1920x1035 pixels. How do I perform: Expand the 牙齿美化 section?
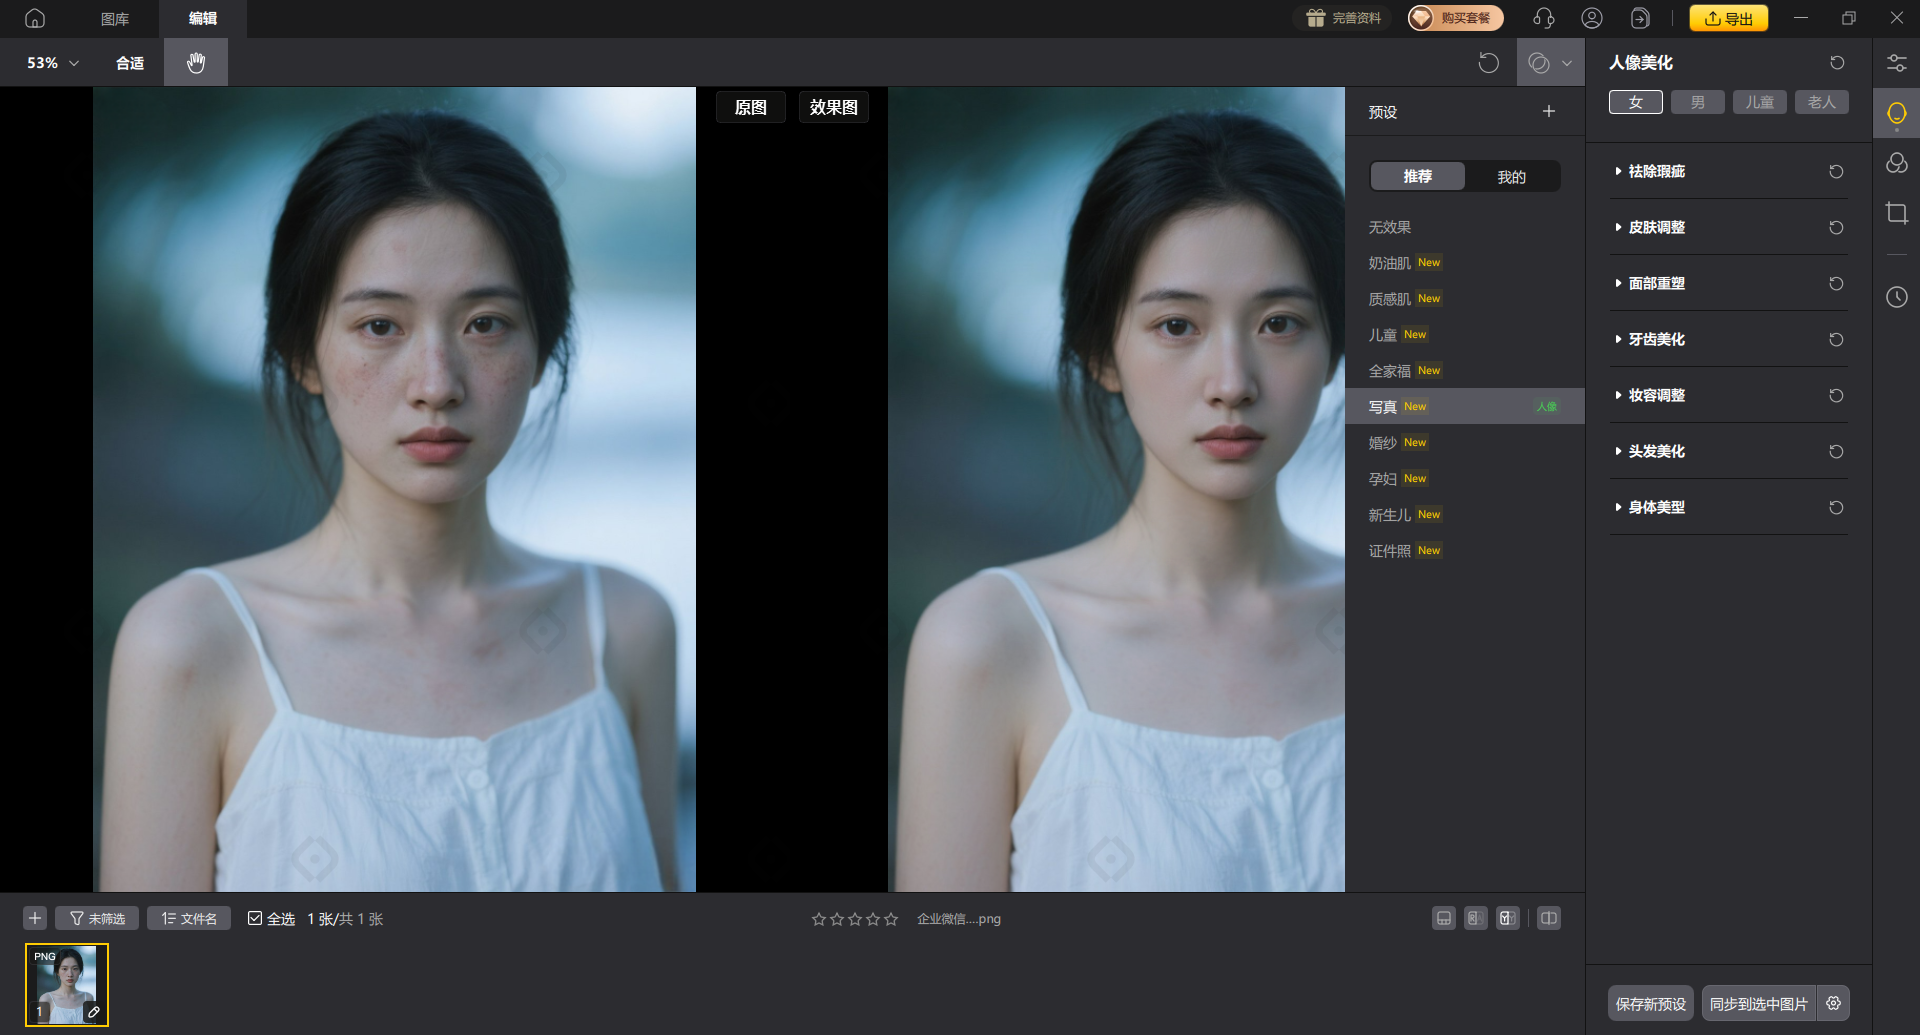pyautogui.click(x=1656, y=340)
